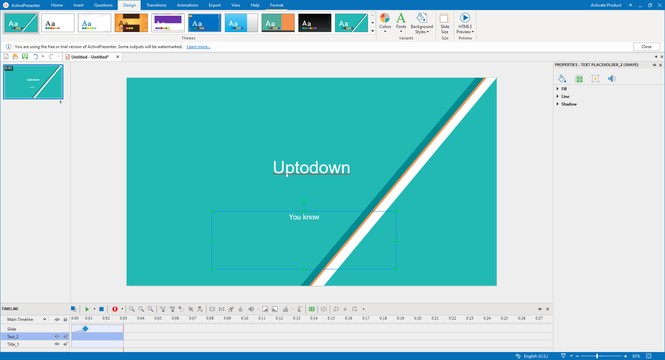Viewport: 665px width, 360px height.
Task: Dismiss the trial notice with Close button
Action: tap(646, 47)
